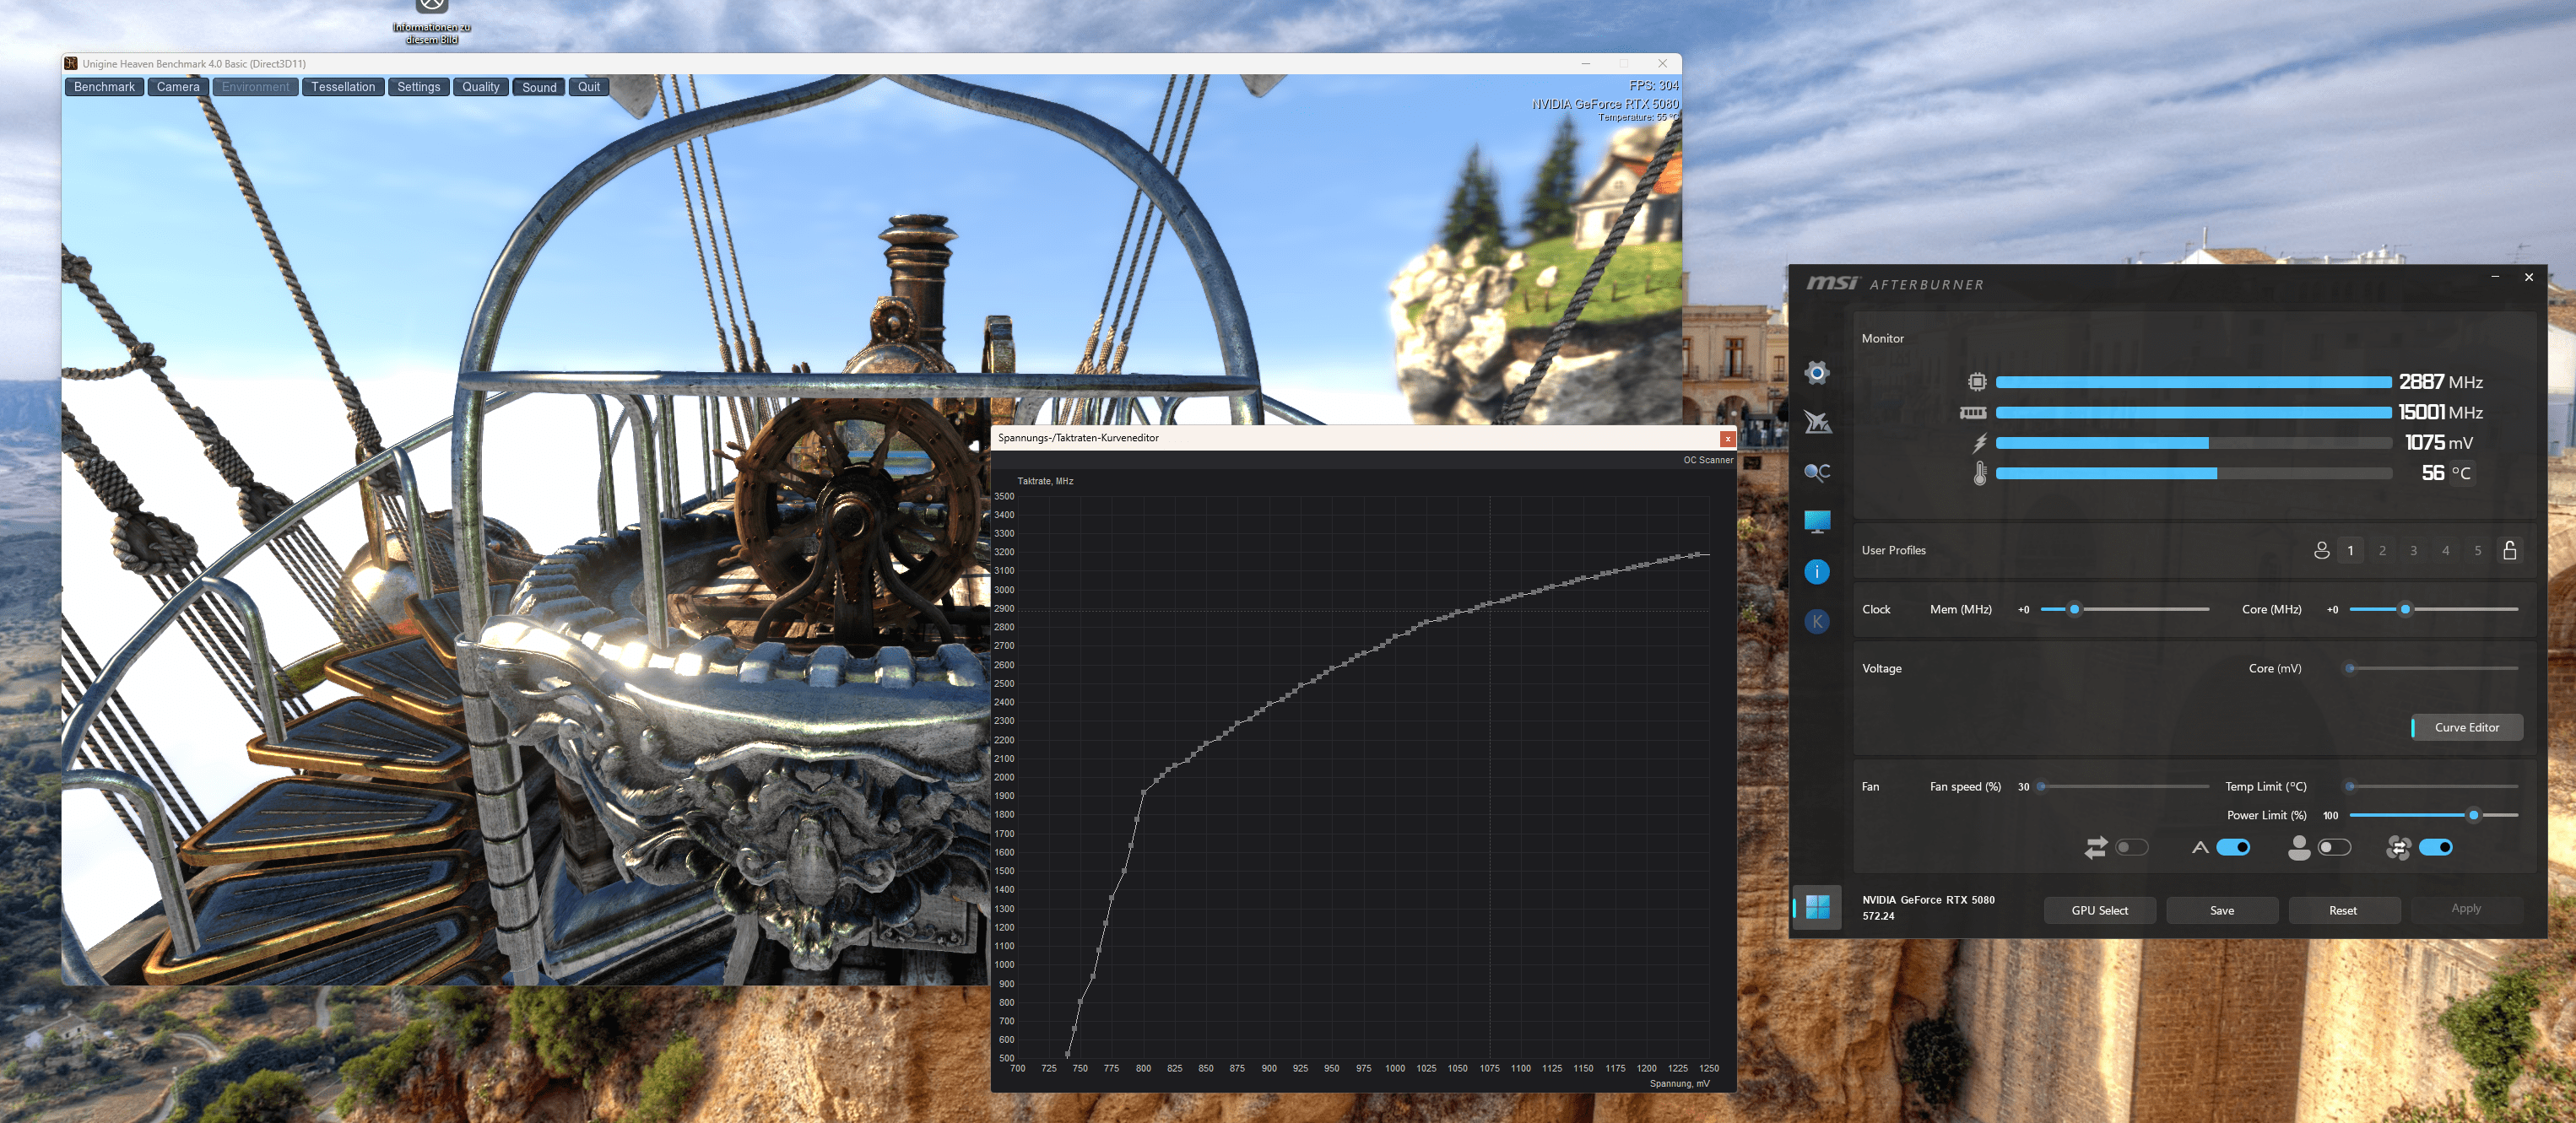
Task: Click the Core (mV) voltage slider
Action: [x=2433, y=668]
